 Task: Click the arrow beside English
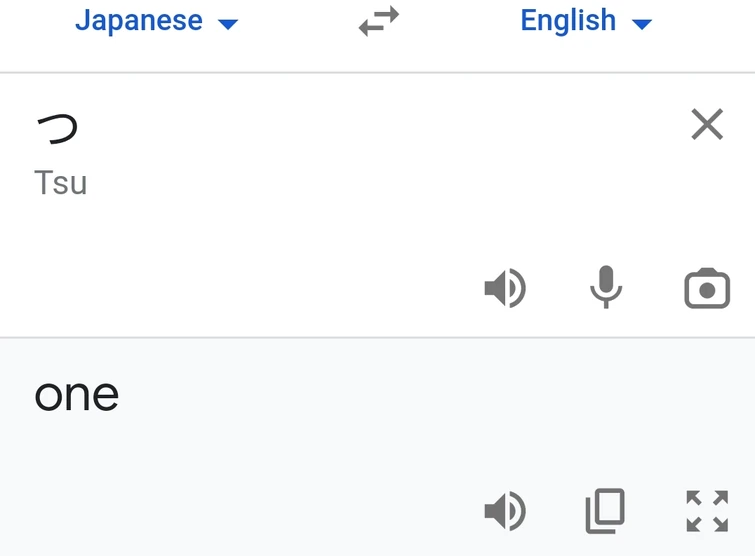point(642,23)
